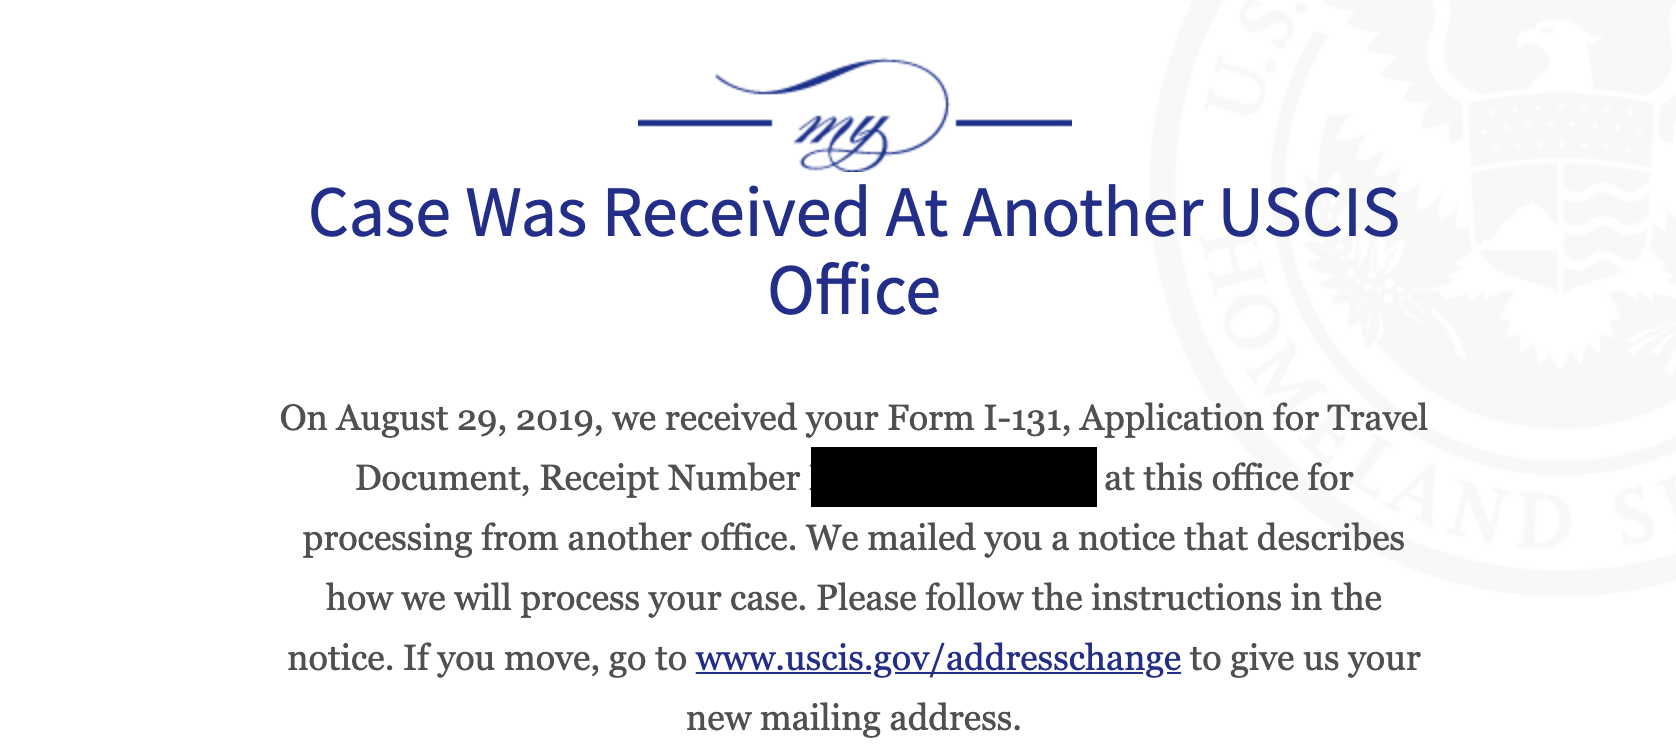
Task: Click the right blue line beside the logo
Action: [1014, 123]
